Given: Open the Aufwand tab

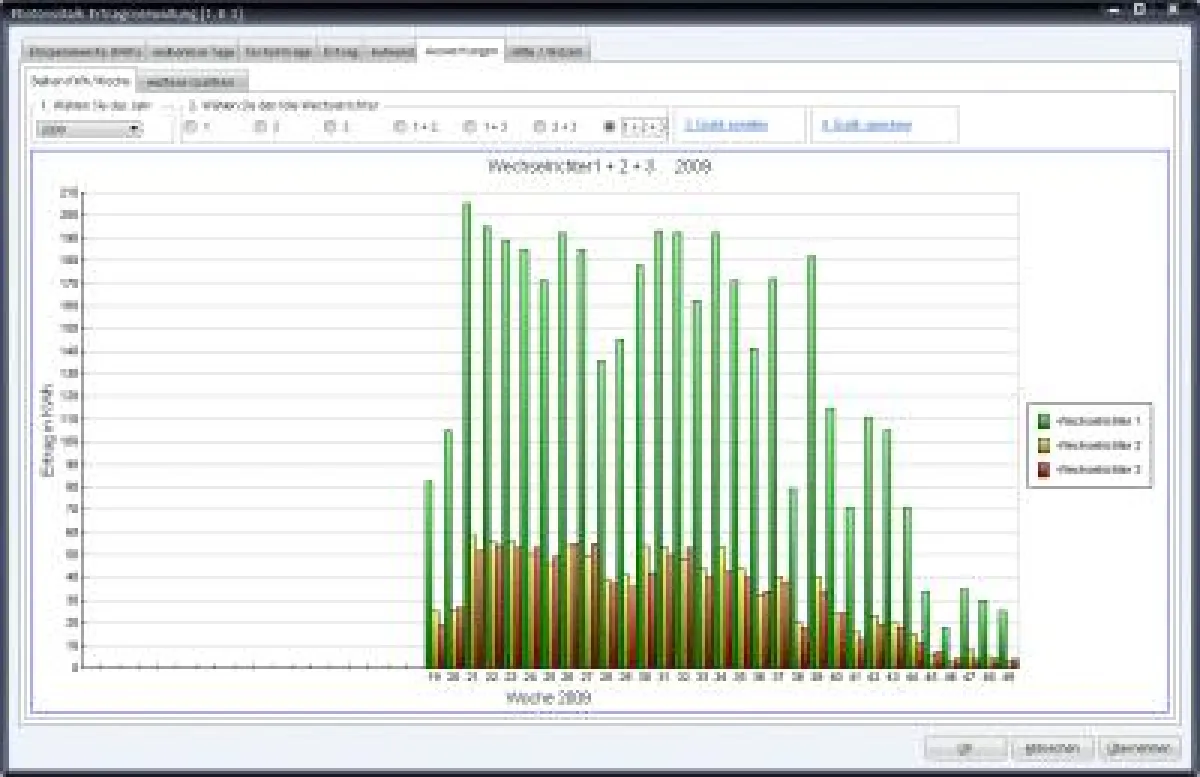Looking at the screenshot, I should coord(389,51).
